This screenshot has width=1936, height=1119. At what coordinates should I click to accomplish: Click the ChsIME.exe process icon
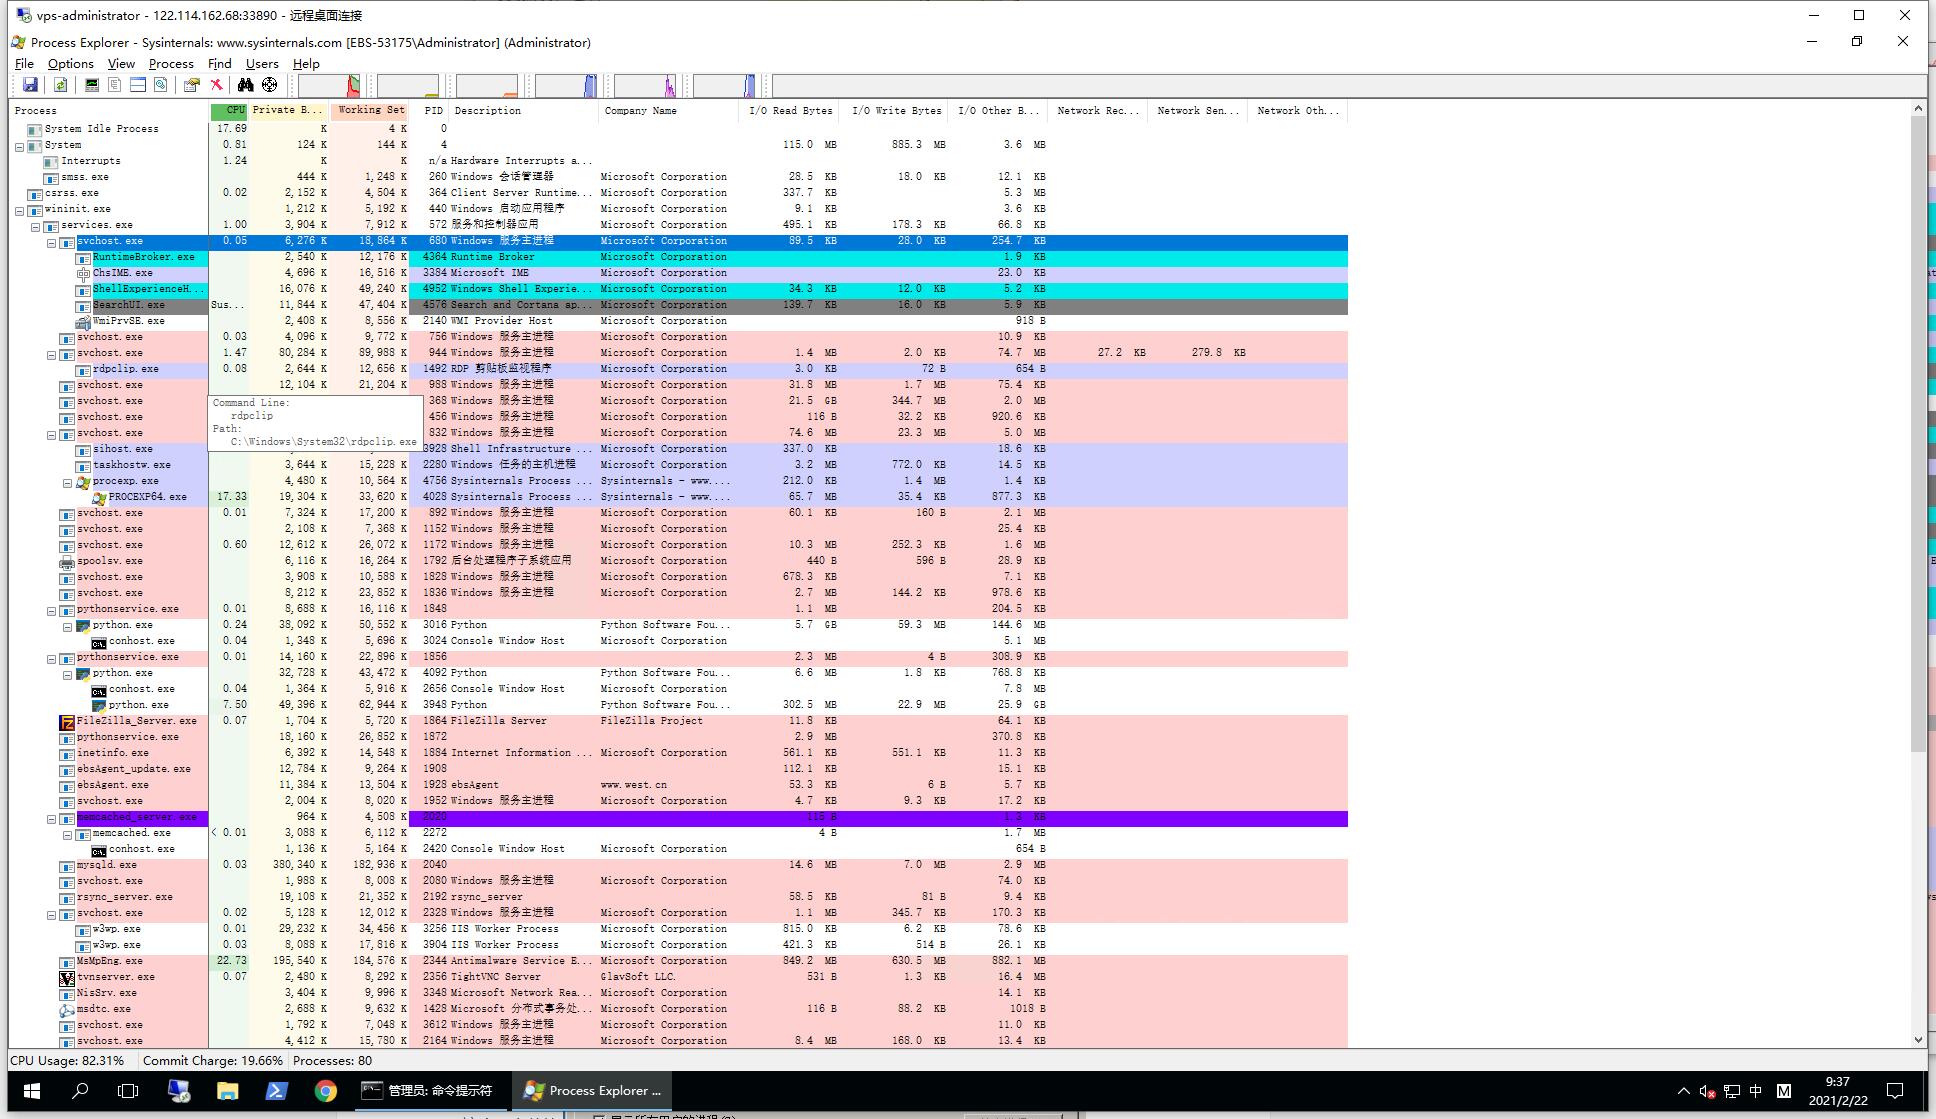point(83,273)
